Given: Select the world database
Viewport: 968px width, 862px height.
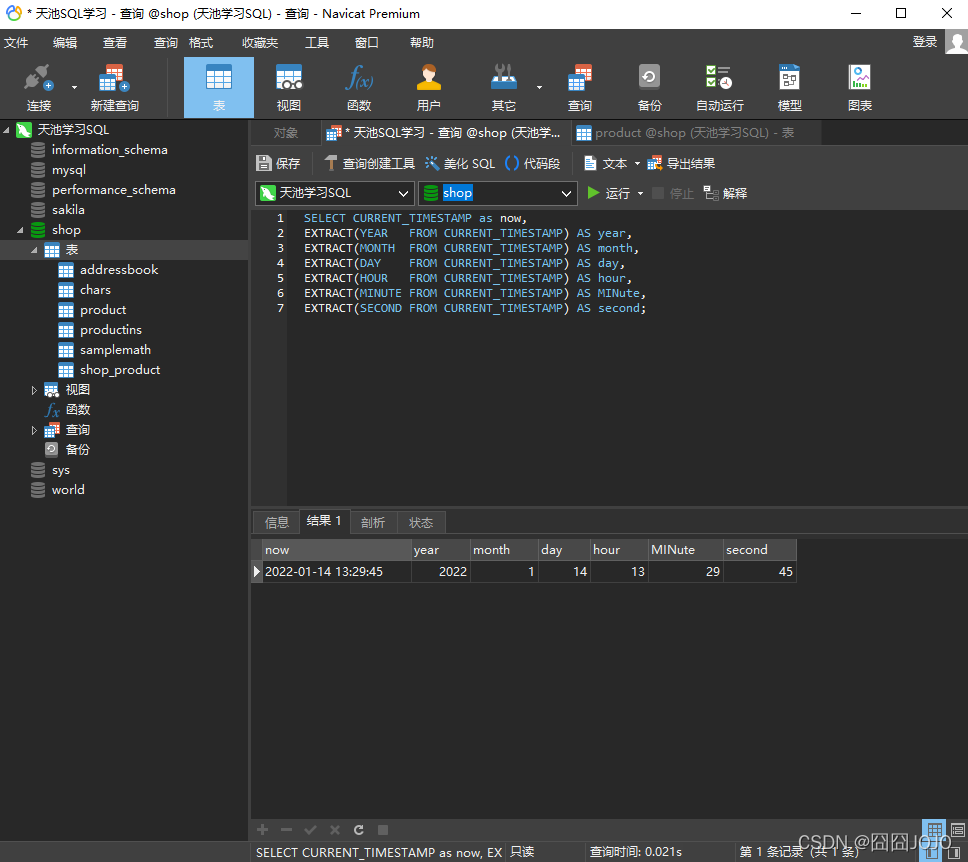Looking at the screenshot, I should [x=68, y=490].
